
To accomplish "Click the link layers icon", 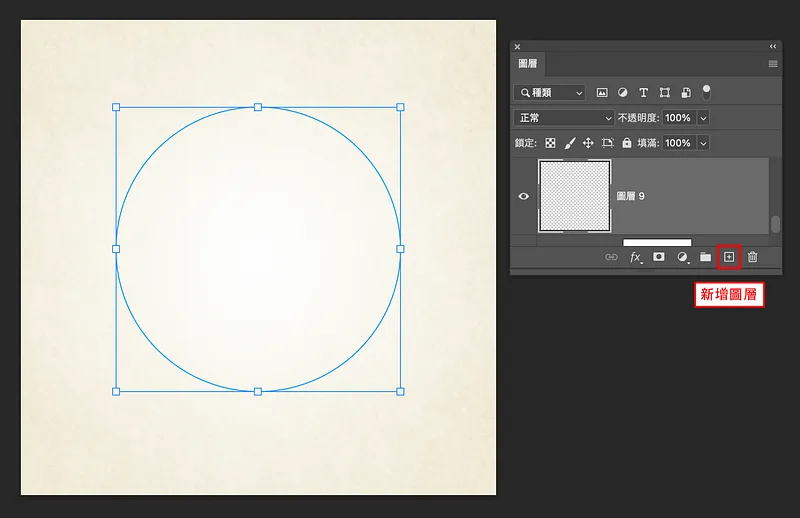I will (611, 257).
